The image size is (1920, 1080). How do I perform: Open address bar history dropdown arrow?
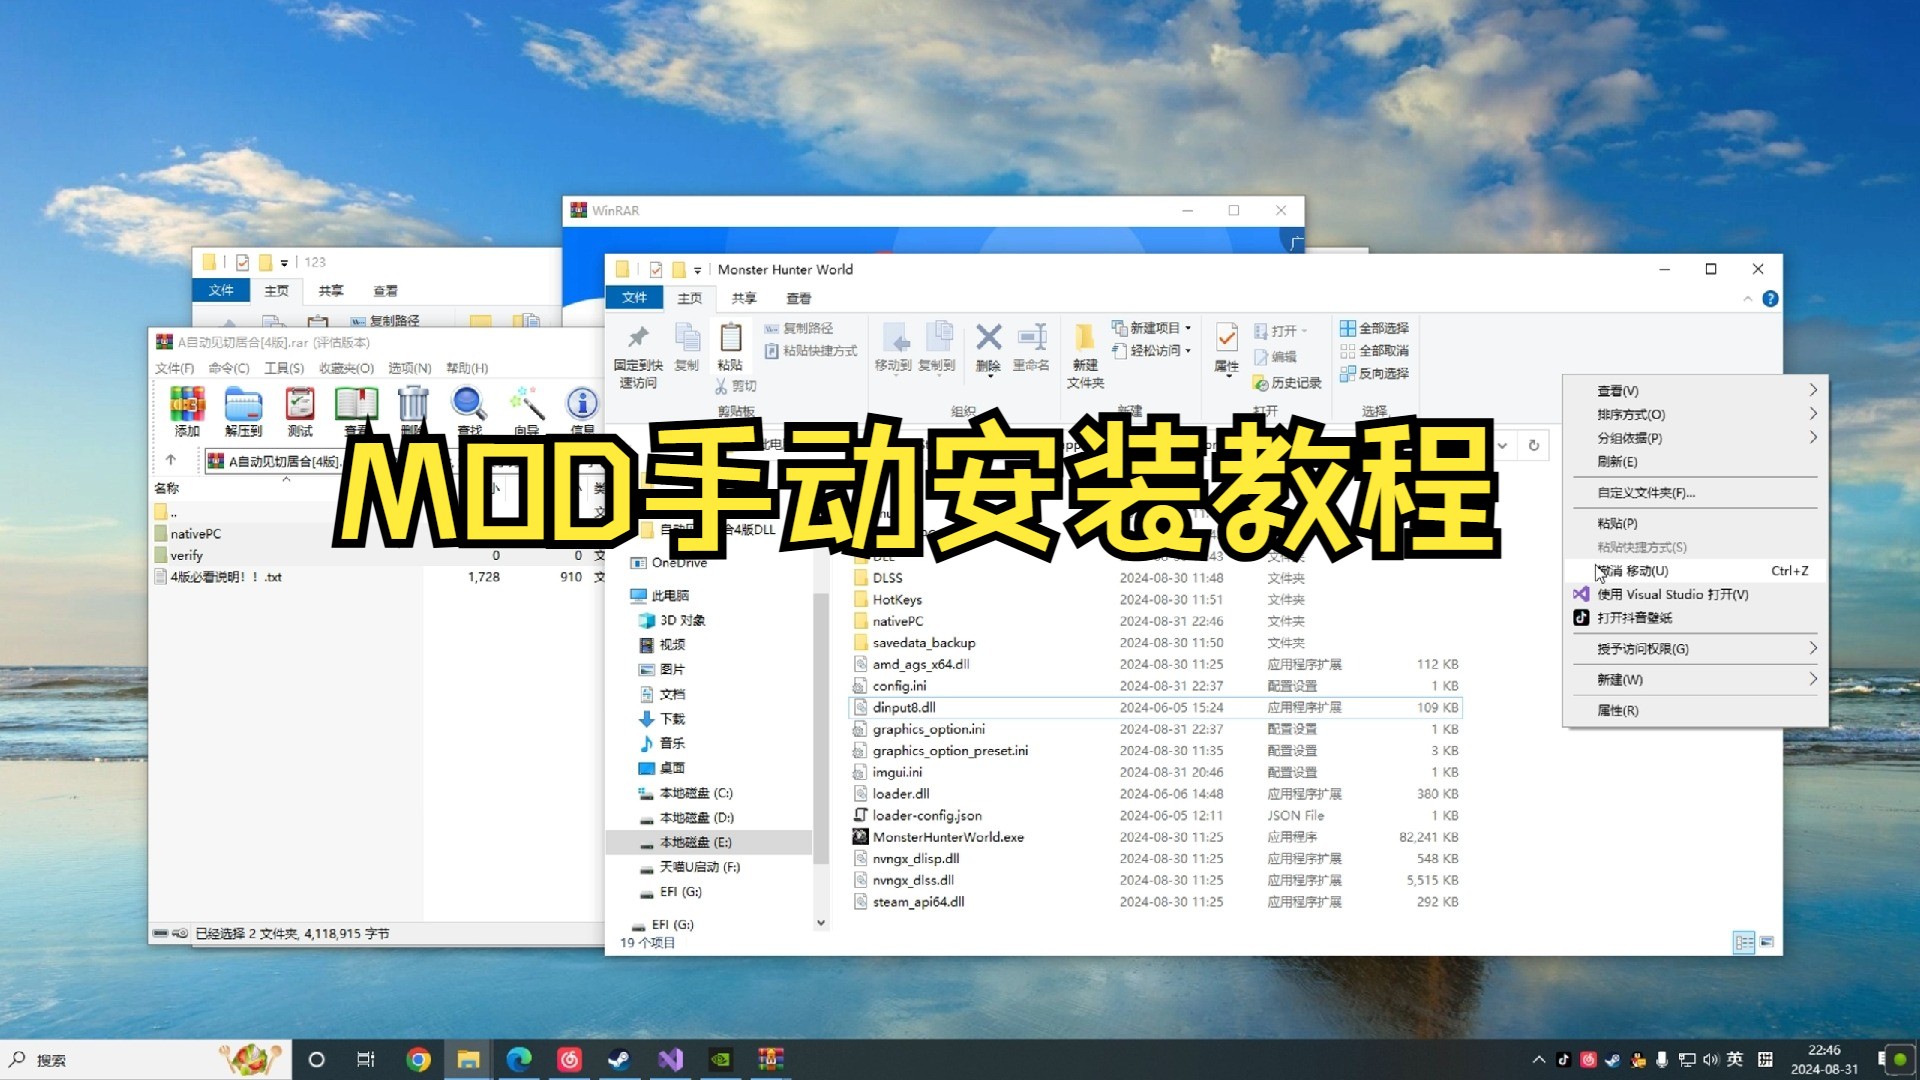(1502, 445)
